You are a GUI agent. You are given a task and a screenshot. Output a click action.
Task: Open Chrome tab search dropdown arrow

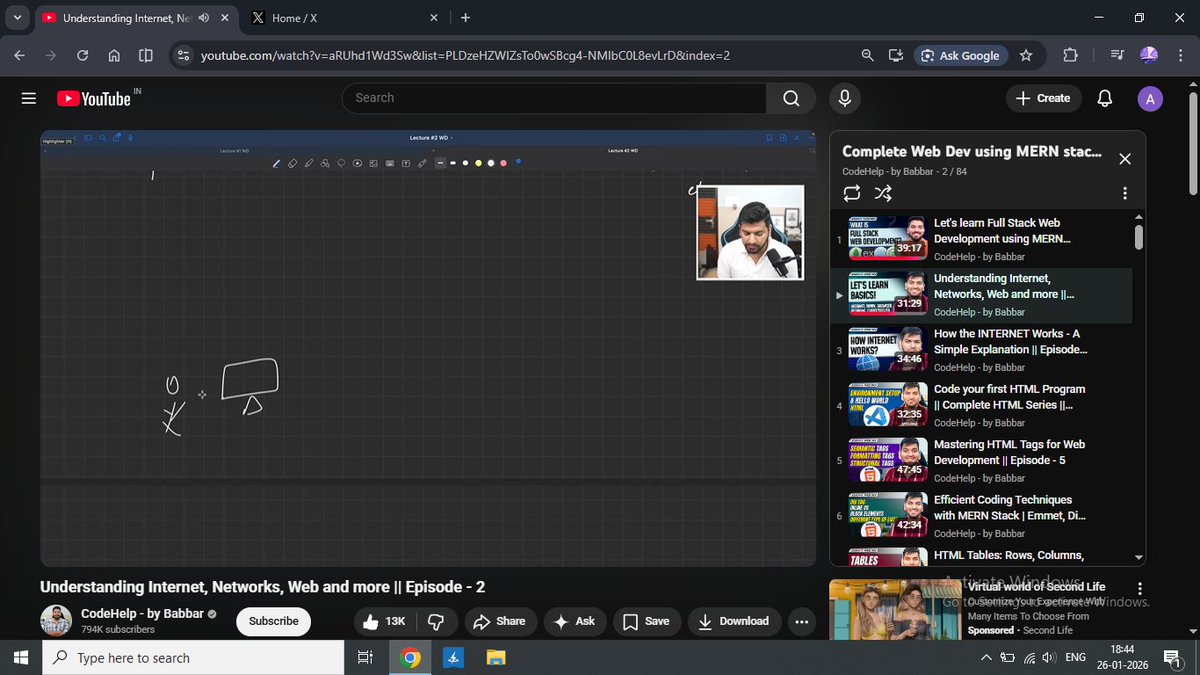(x=17, y=18)
